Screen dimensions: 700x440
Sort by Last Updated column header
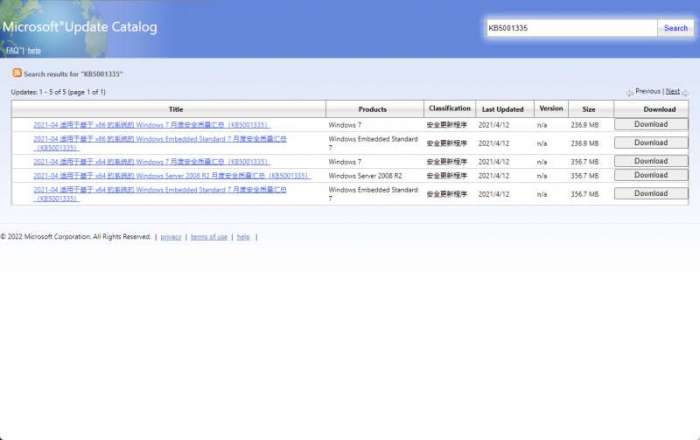pos(505,109)
